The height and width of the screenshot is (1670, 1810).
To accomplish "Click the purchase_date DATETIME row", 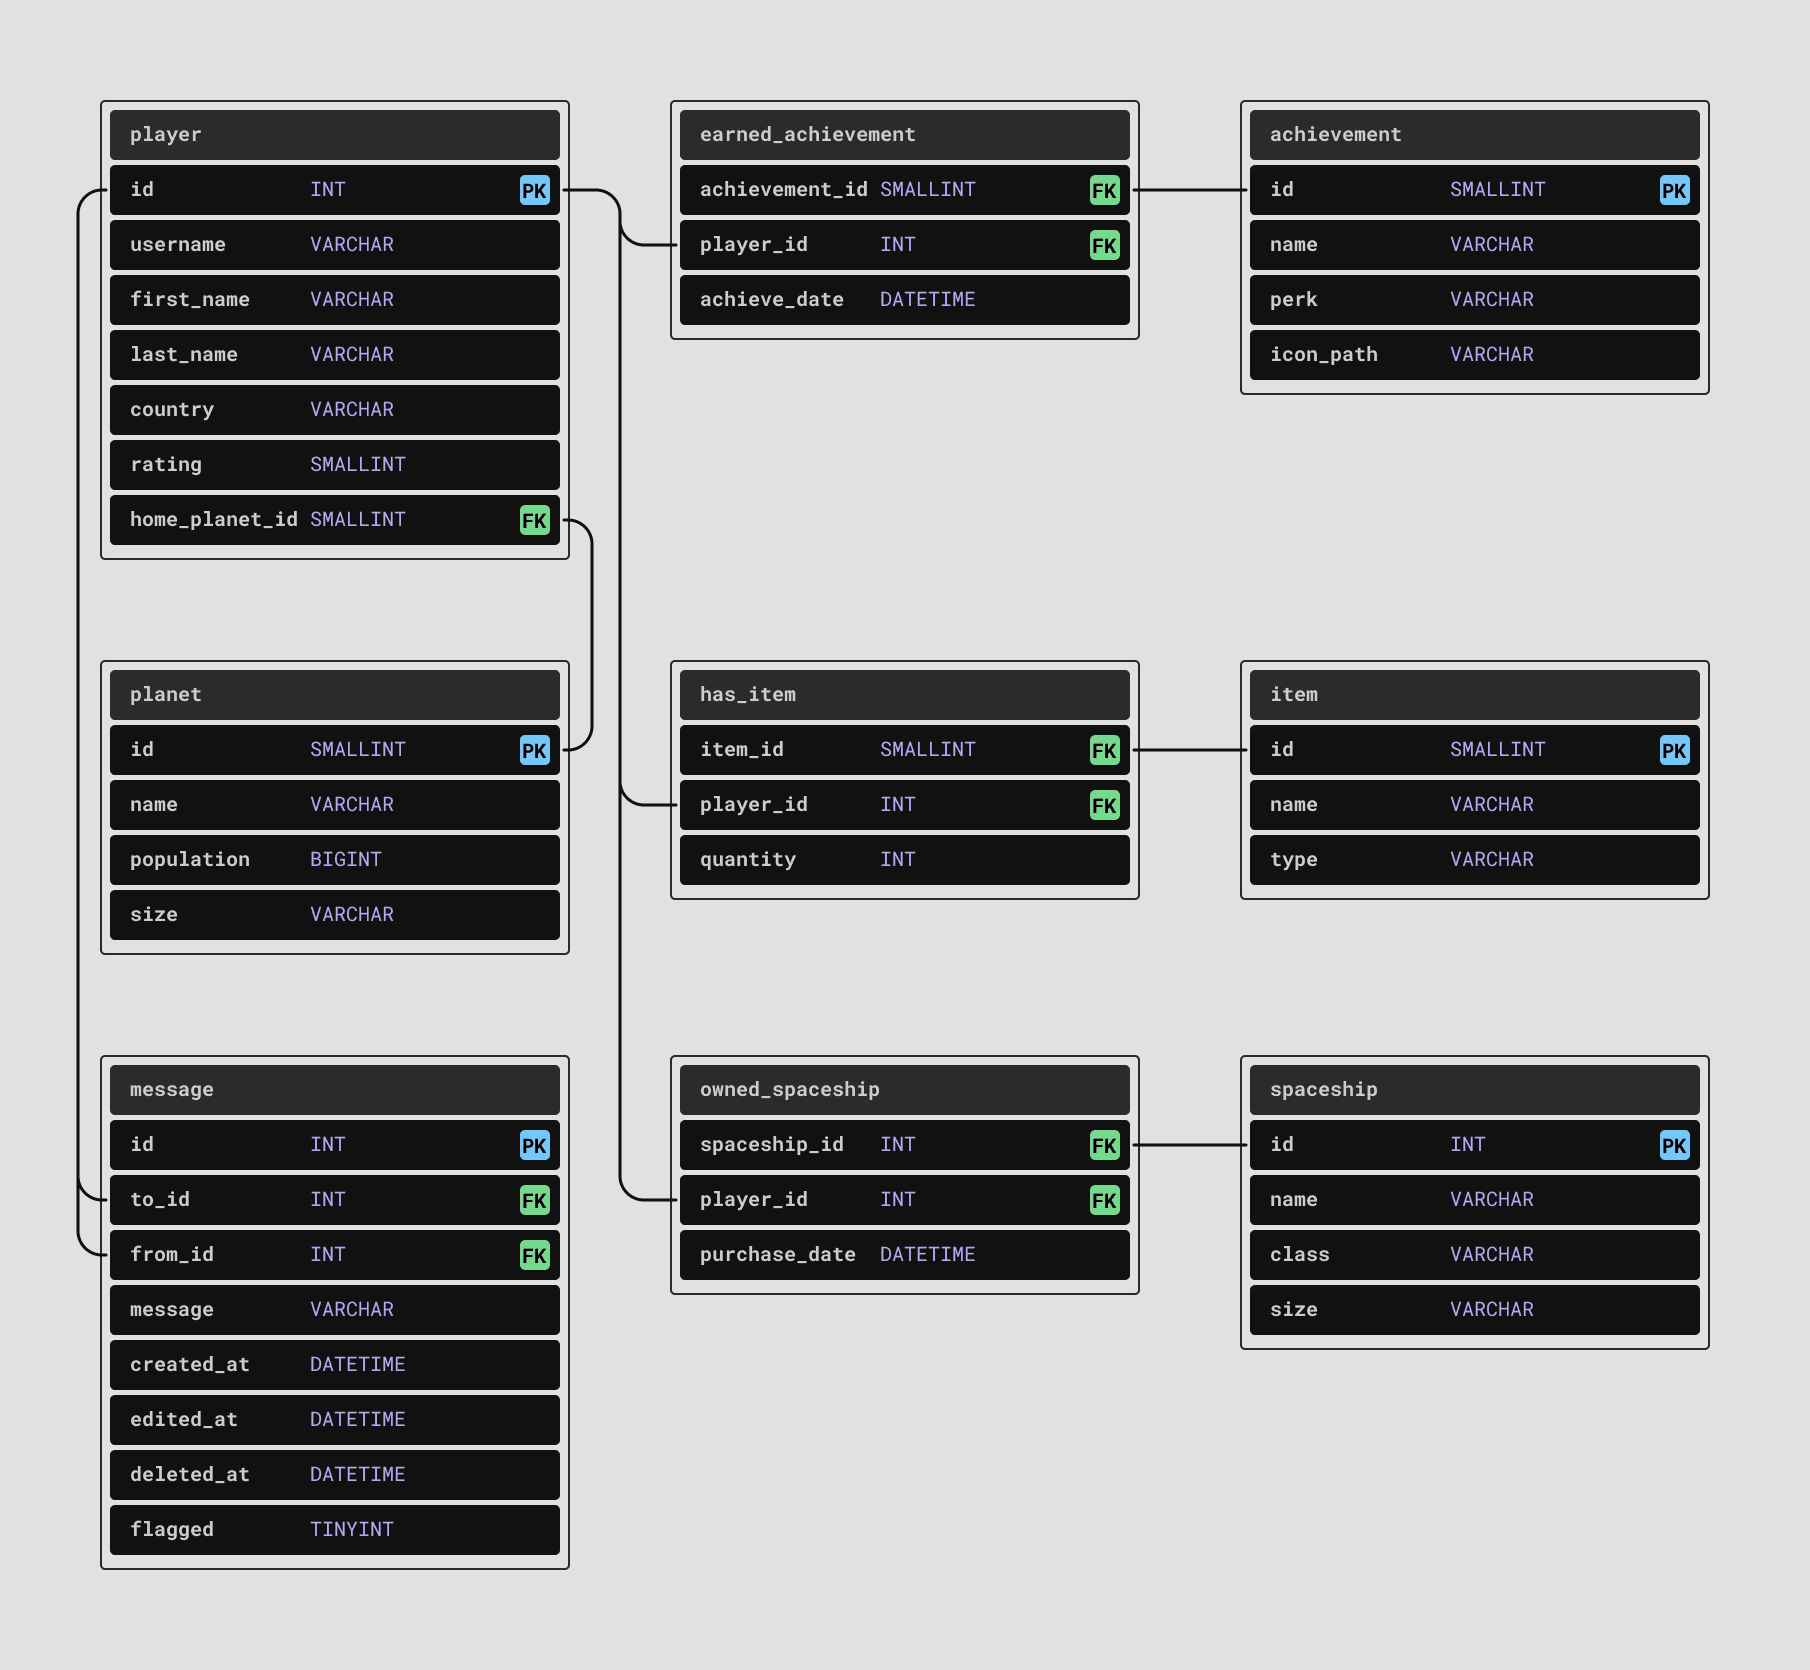I will pos(905,1255).
